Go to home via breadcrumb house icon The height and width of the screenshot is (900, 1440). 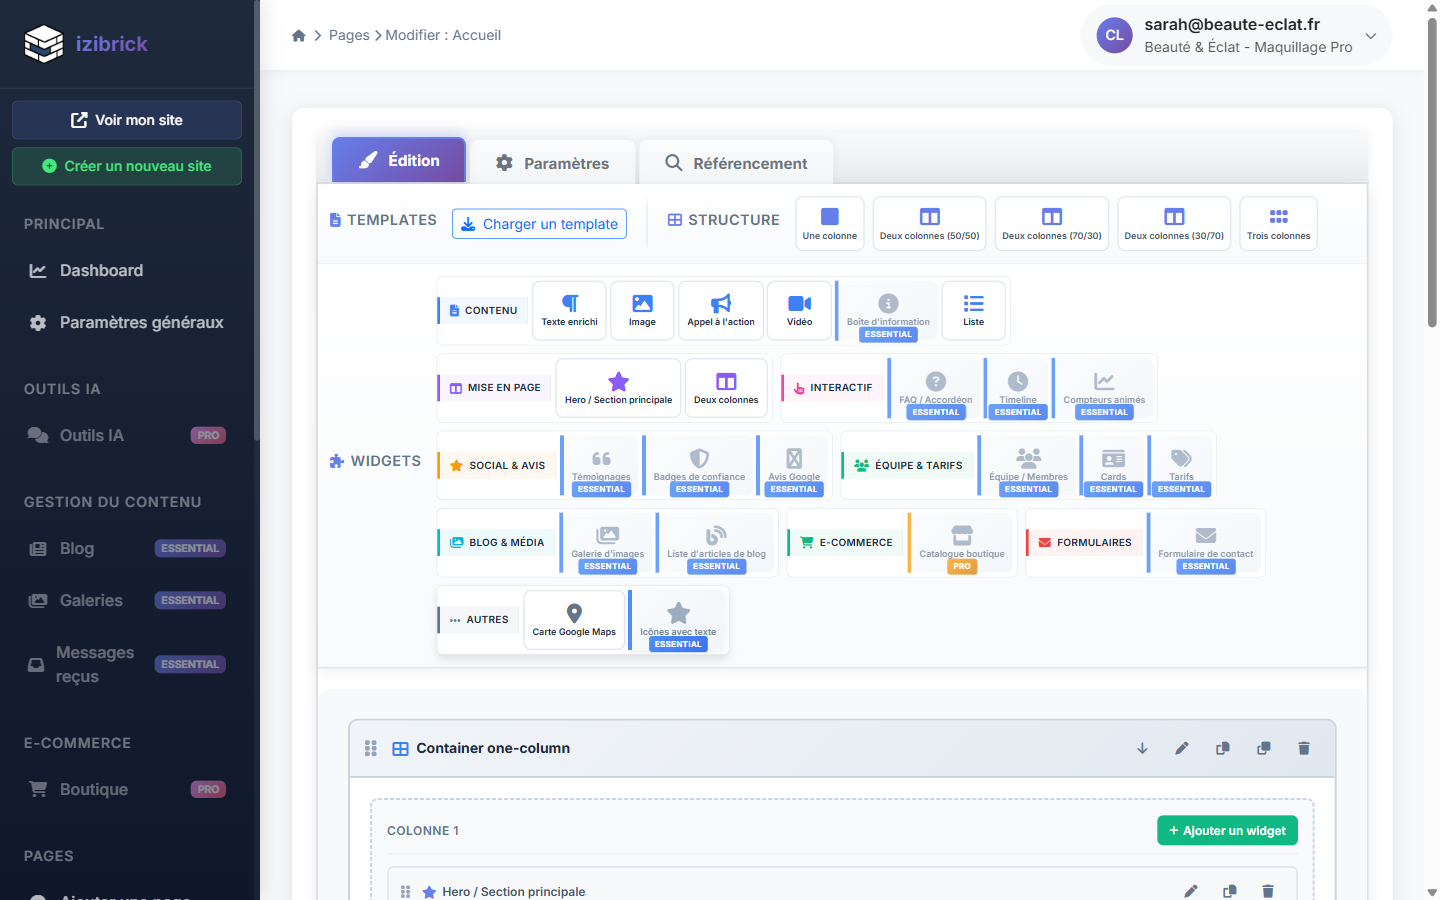tap(298, 35)
